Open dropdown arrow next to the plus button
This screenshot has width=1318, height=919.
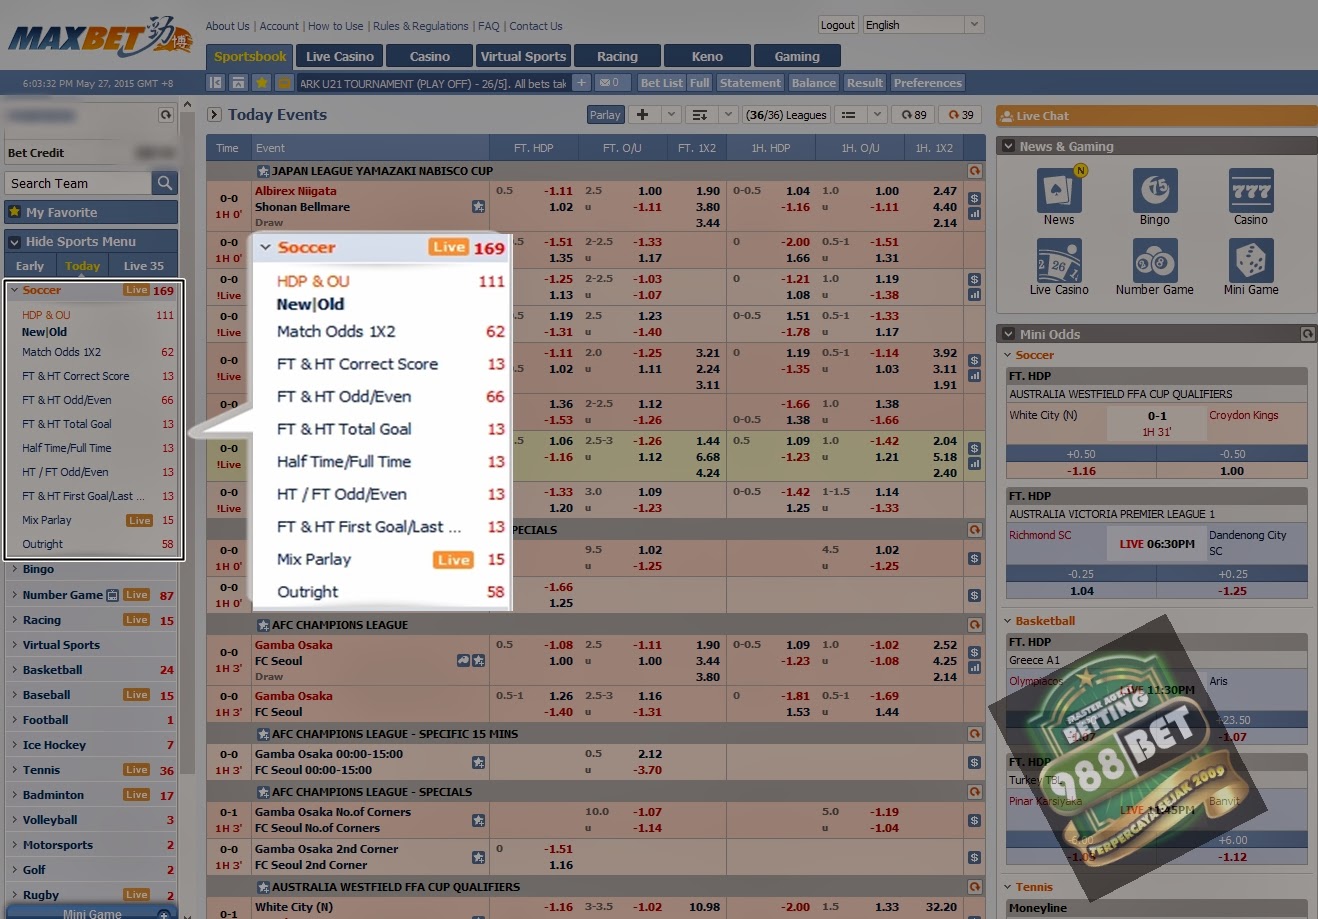pyautogui.click(x=672, y=114)
